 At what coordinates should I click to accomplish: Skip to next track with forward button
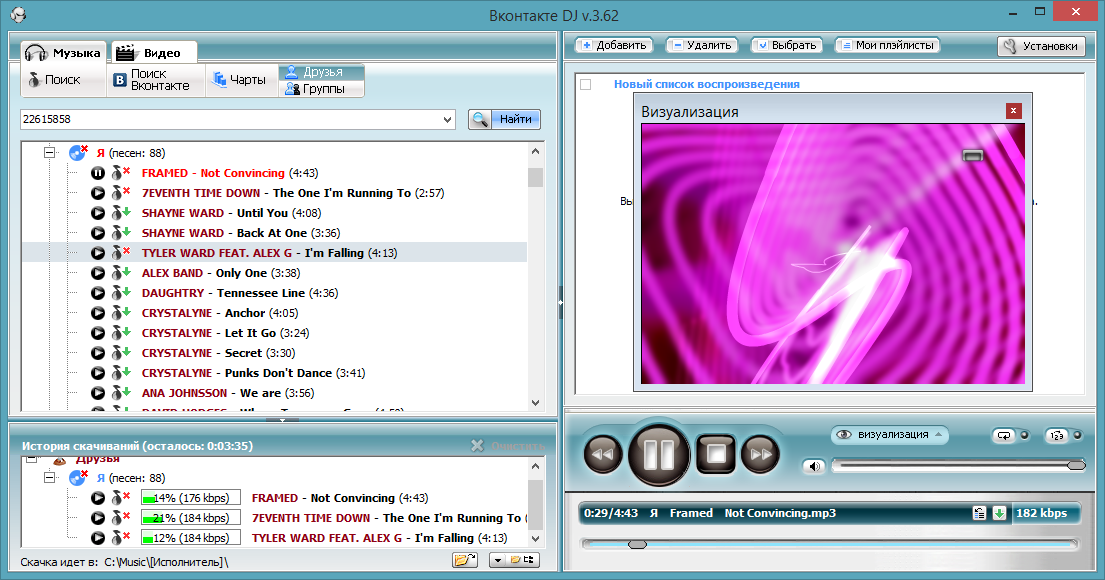pos(761,455)
